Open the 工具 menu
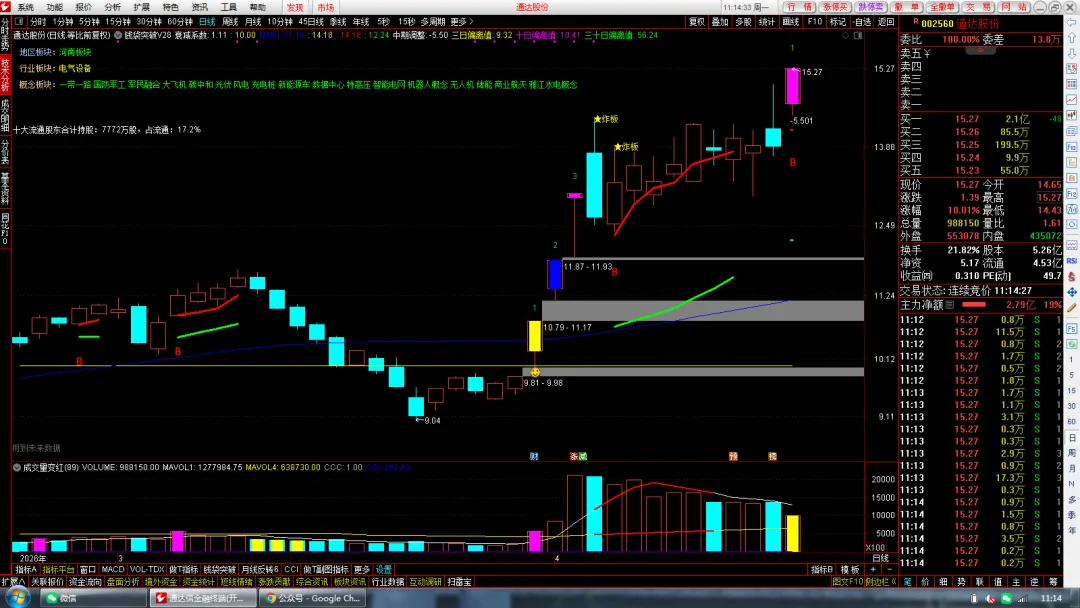Viewport: 1080px width, 608px height. pyautogui.click(x=229, y=7)
